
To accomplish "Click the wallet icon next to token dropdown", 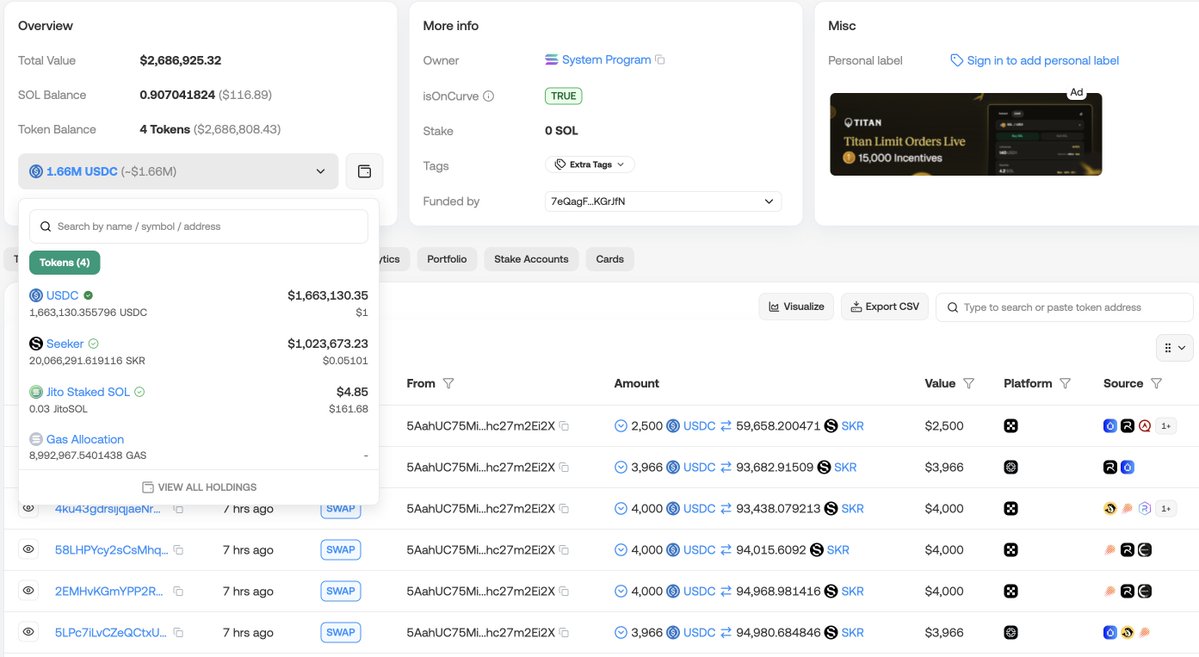I will coord(364,172).
